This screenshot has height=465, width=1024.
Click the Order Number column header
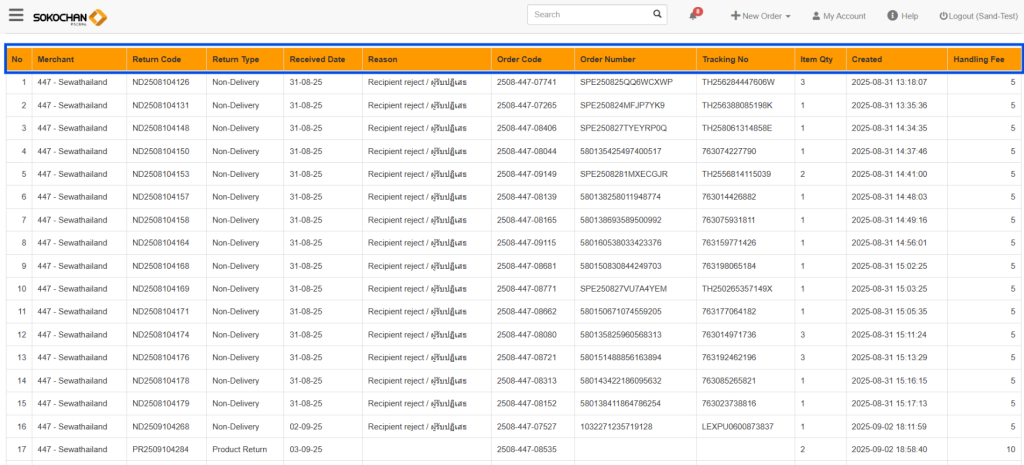click(x=607, y=59)
